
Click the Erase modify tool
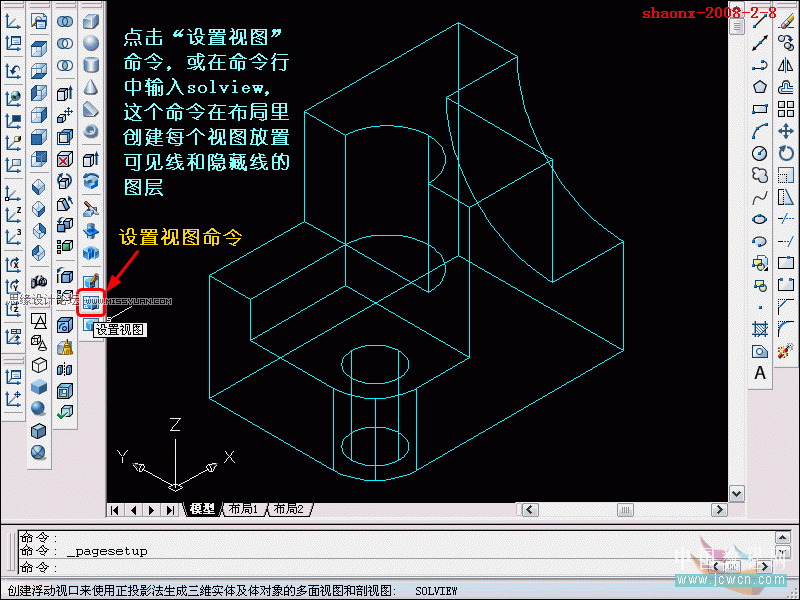tap(786, 21)
